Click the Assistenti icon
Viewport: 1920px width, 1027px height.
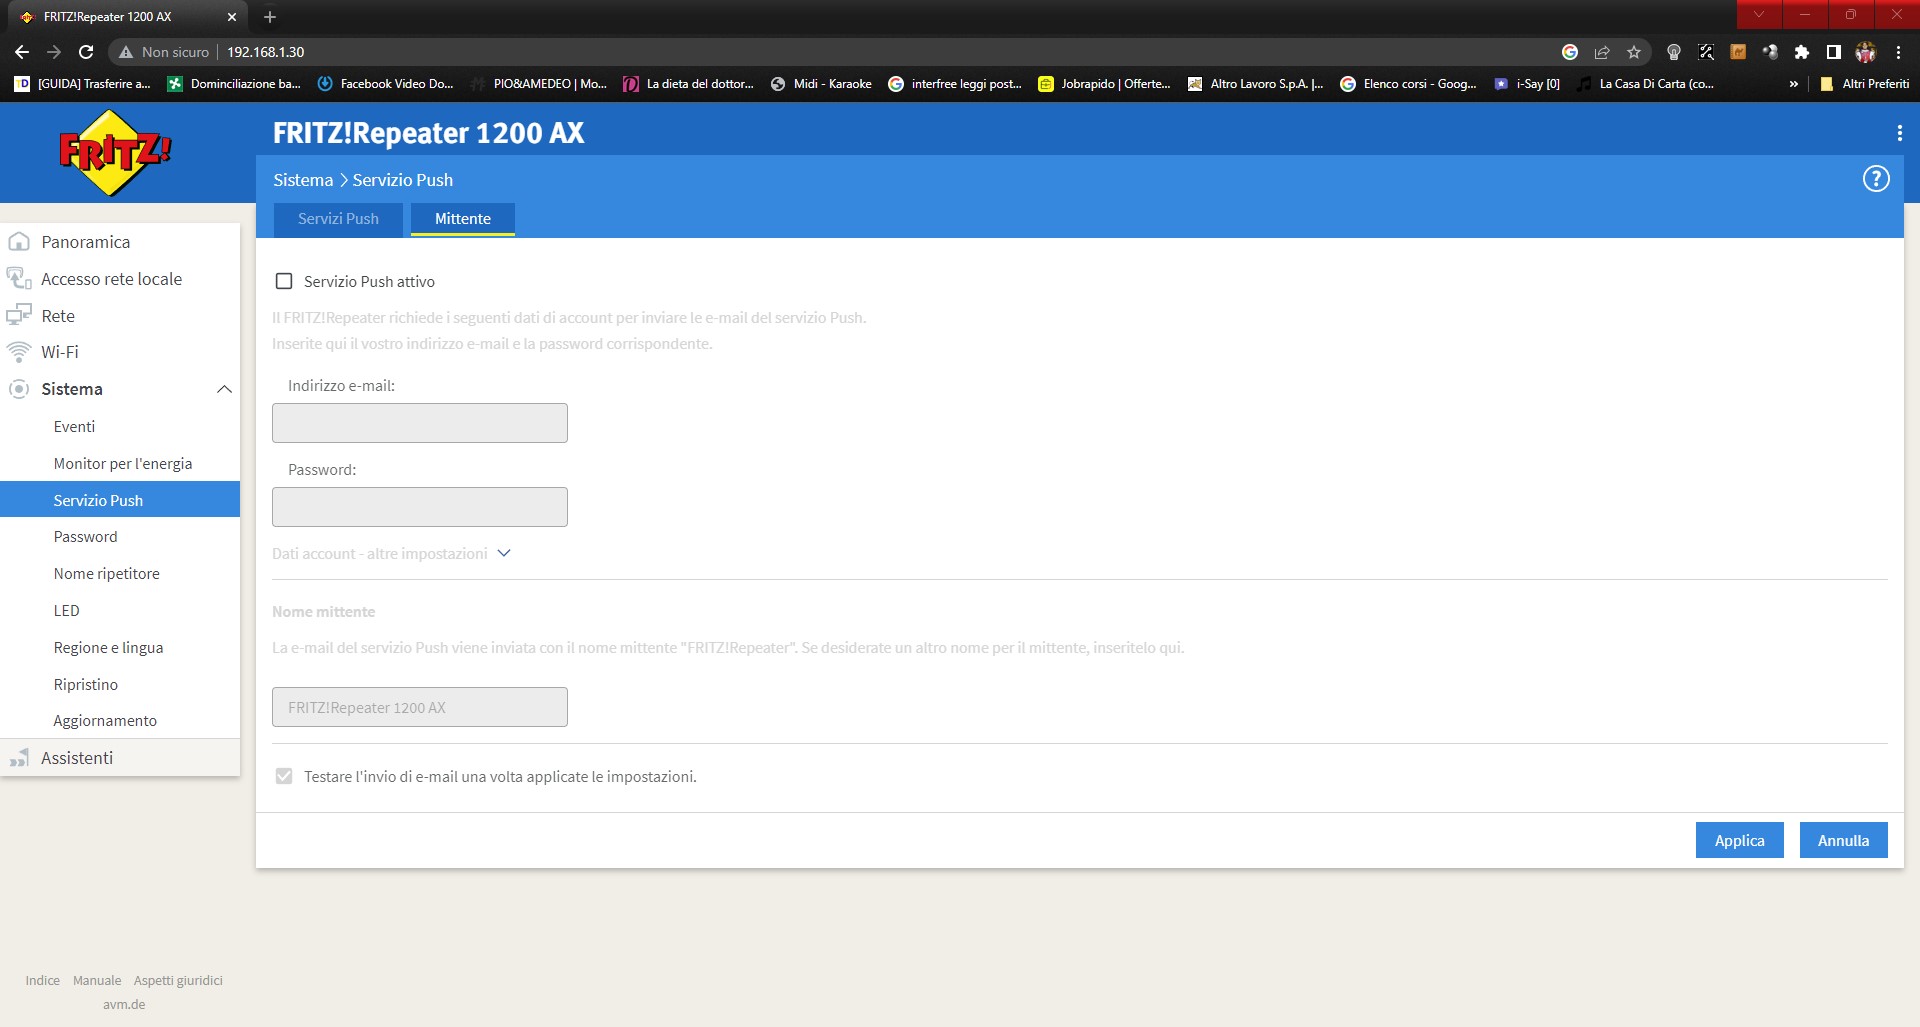(19, 758)
